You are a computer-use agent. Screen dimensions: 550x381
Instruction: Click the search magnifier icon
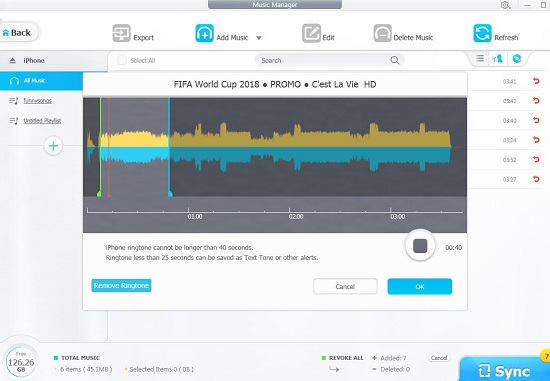(395, 60)
